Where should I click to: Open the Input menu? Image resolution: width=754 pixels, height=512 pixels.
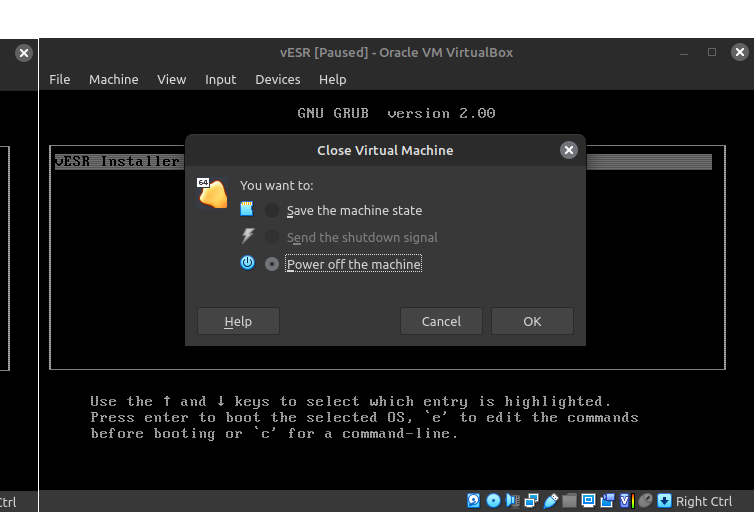point(220,79)
